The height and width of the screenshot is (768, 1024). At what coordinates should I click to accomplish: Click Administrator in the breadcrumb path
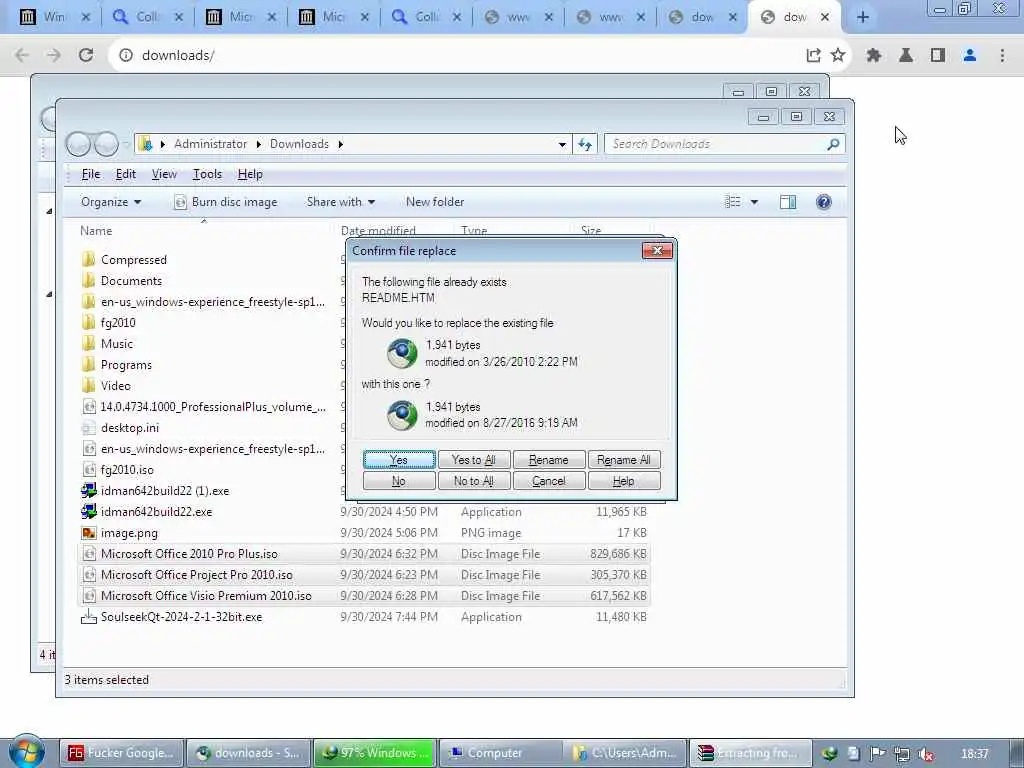(x=210, y=144)
